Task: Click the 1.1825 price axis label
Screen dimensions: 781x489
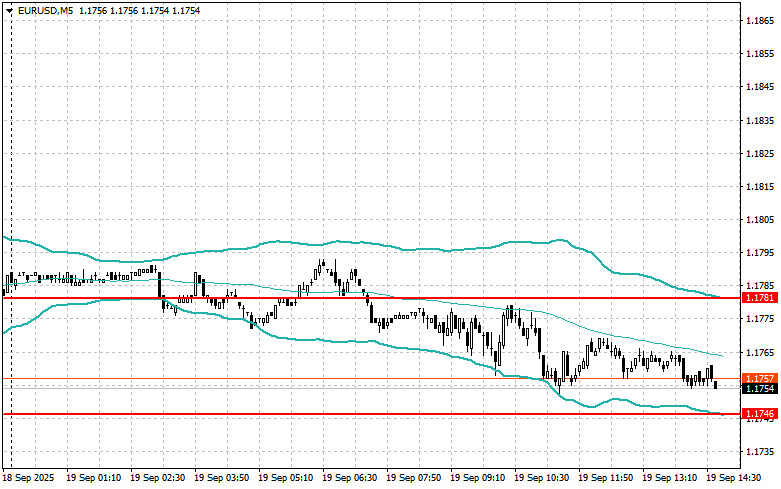Action: [760, 153]
